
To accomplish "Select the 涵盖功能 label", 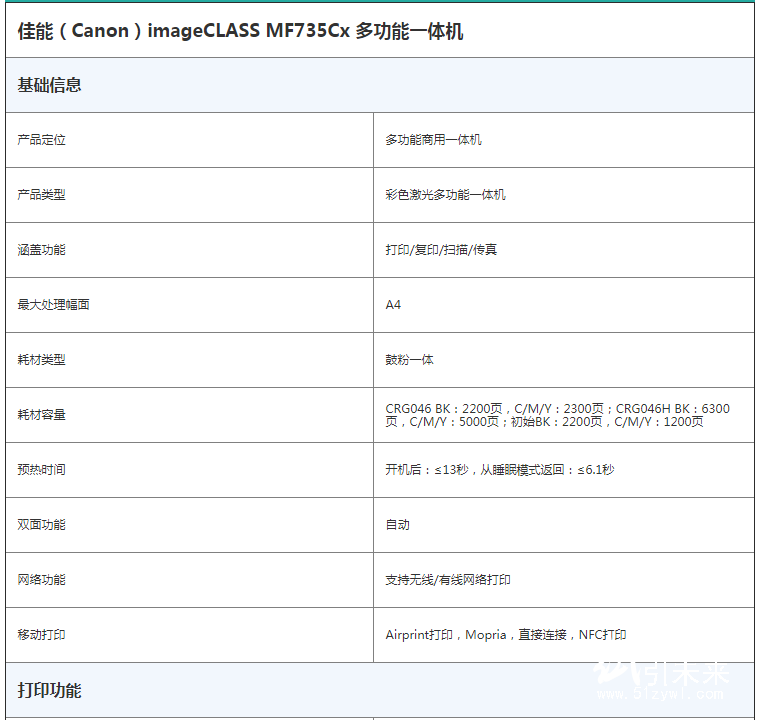I will 41,250.
